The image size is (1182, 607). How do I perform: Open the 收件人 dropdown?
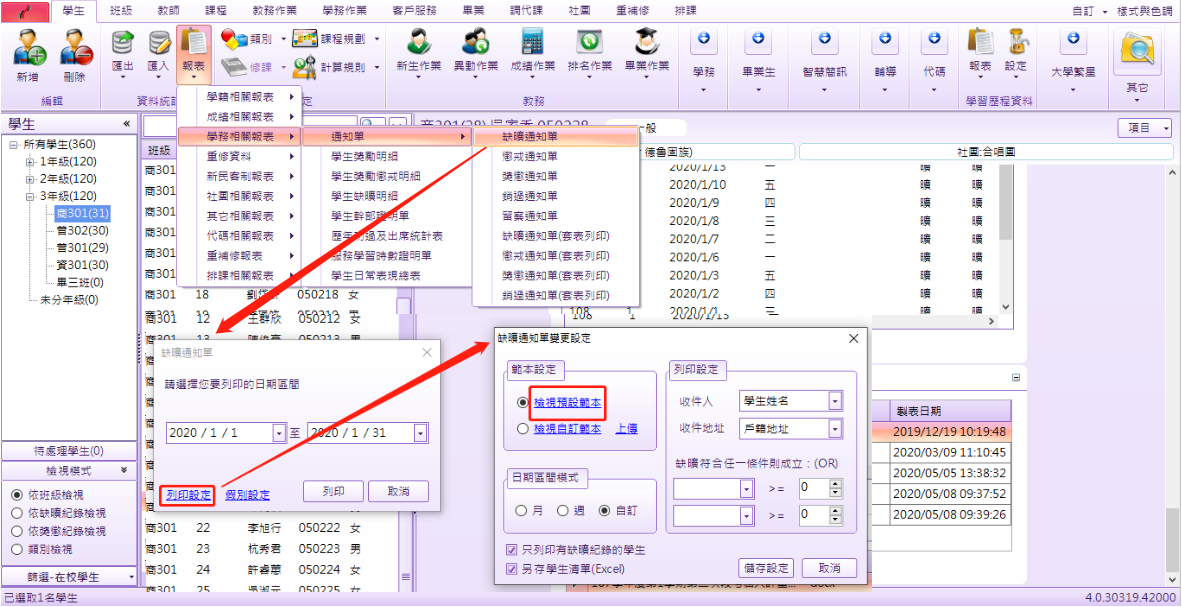(834, 401)
